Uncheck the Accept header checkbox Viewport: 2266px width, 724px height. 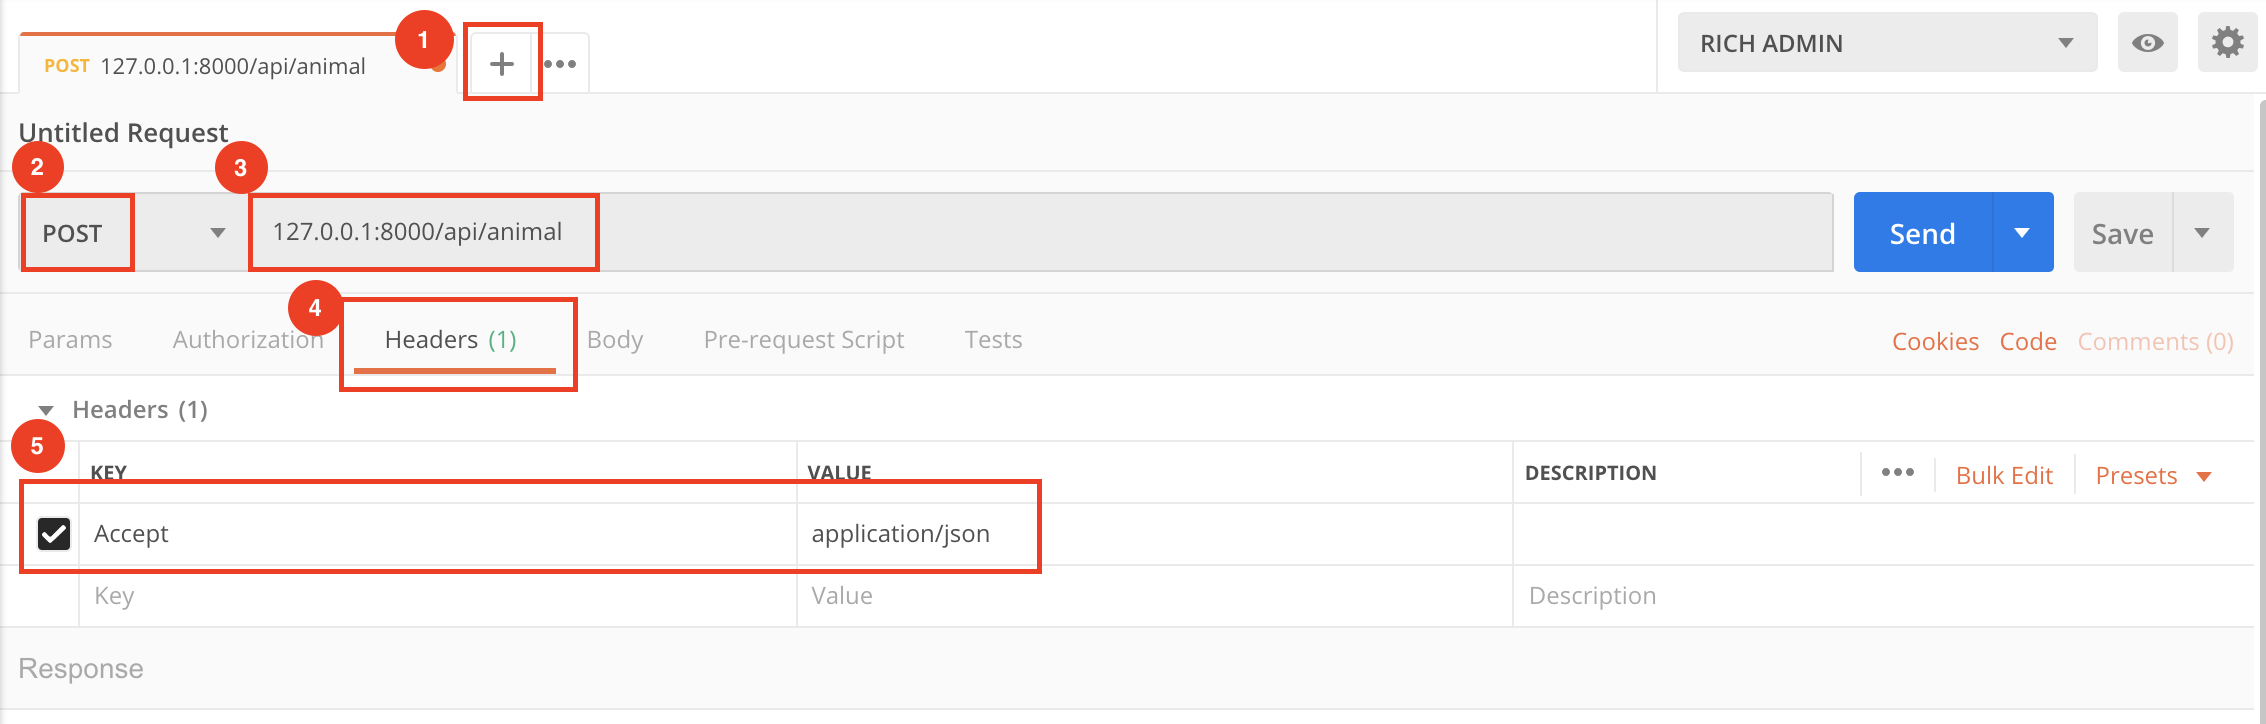54,534
